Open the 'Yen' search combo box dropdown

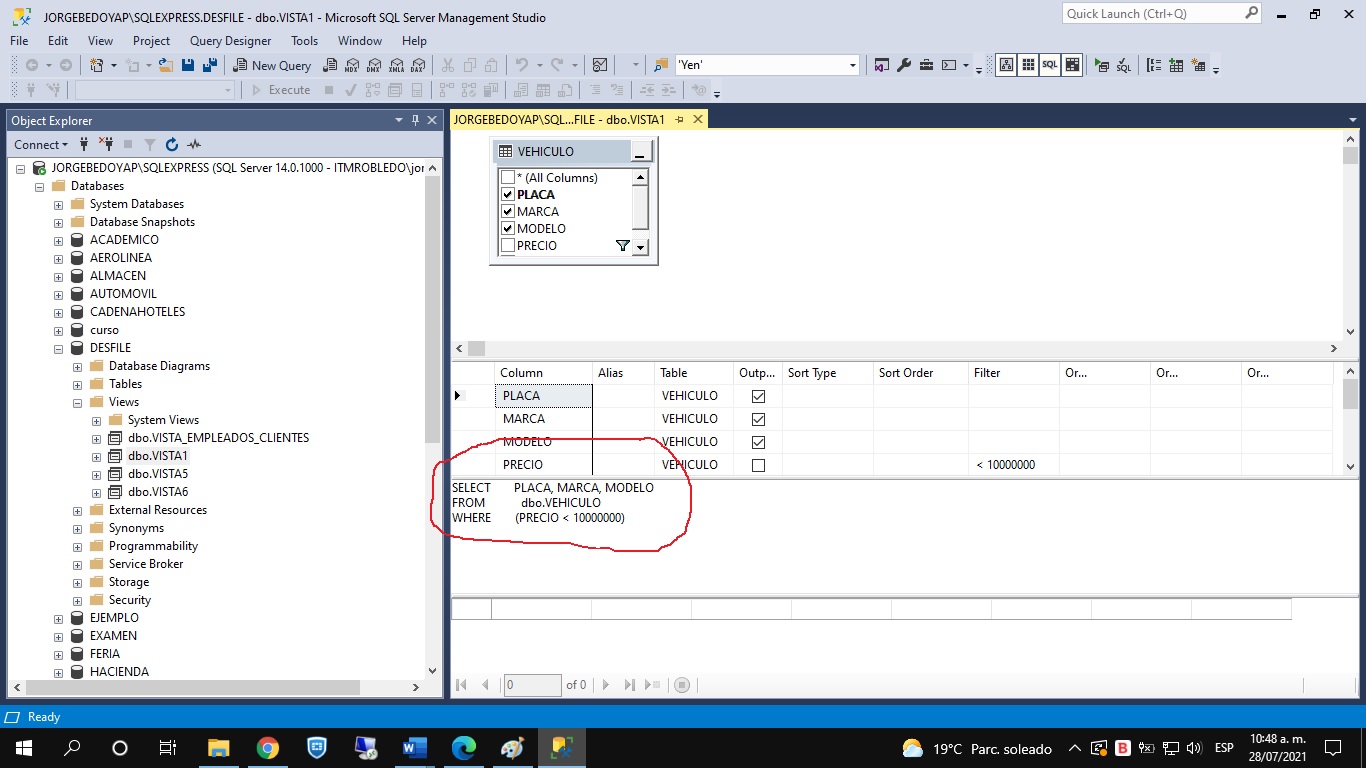853,65
